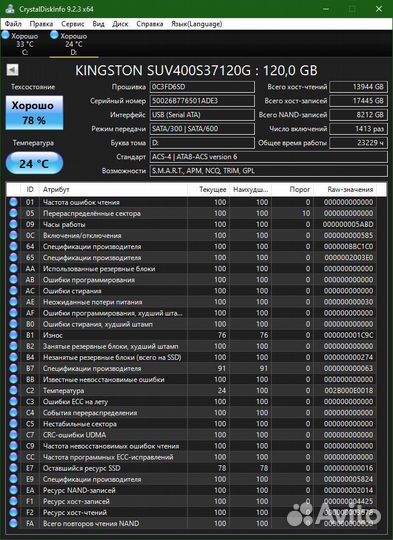The height and width of the screenshot is (540, 393).
Task: Click status icon of row C5 Нестабильные сектора
Action: coord(13,424)
